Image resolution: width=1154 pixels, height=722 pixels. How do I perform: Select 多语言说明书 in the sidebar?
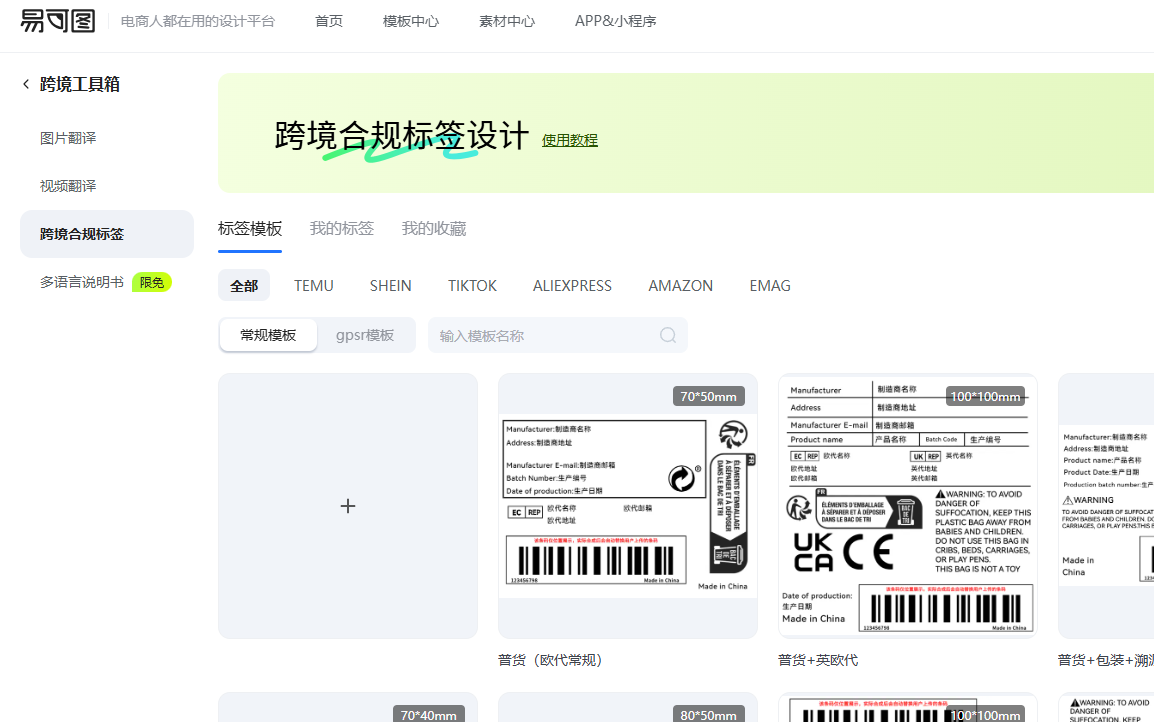82,282
